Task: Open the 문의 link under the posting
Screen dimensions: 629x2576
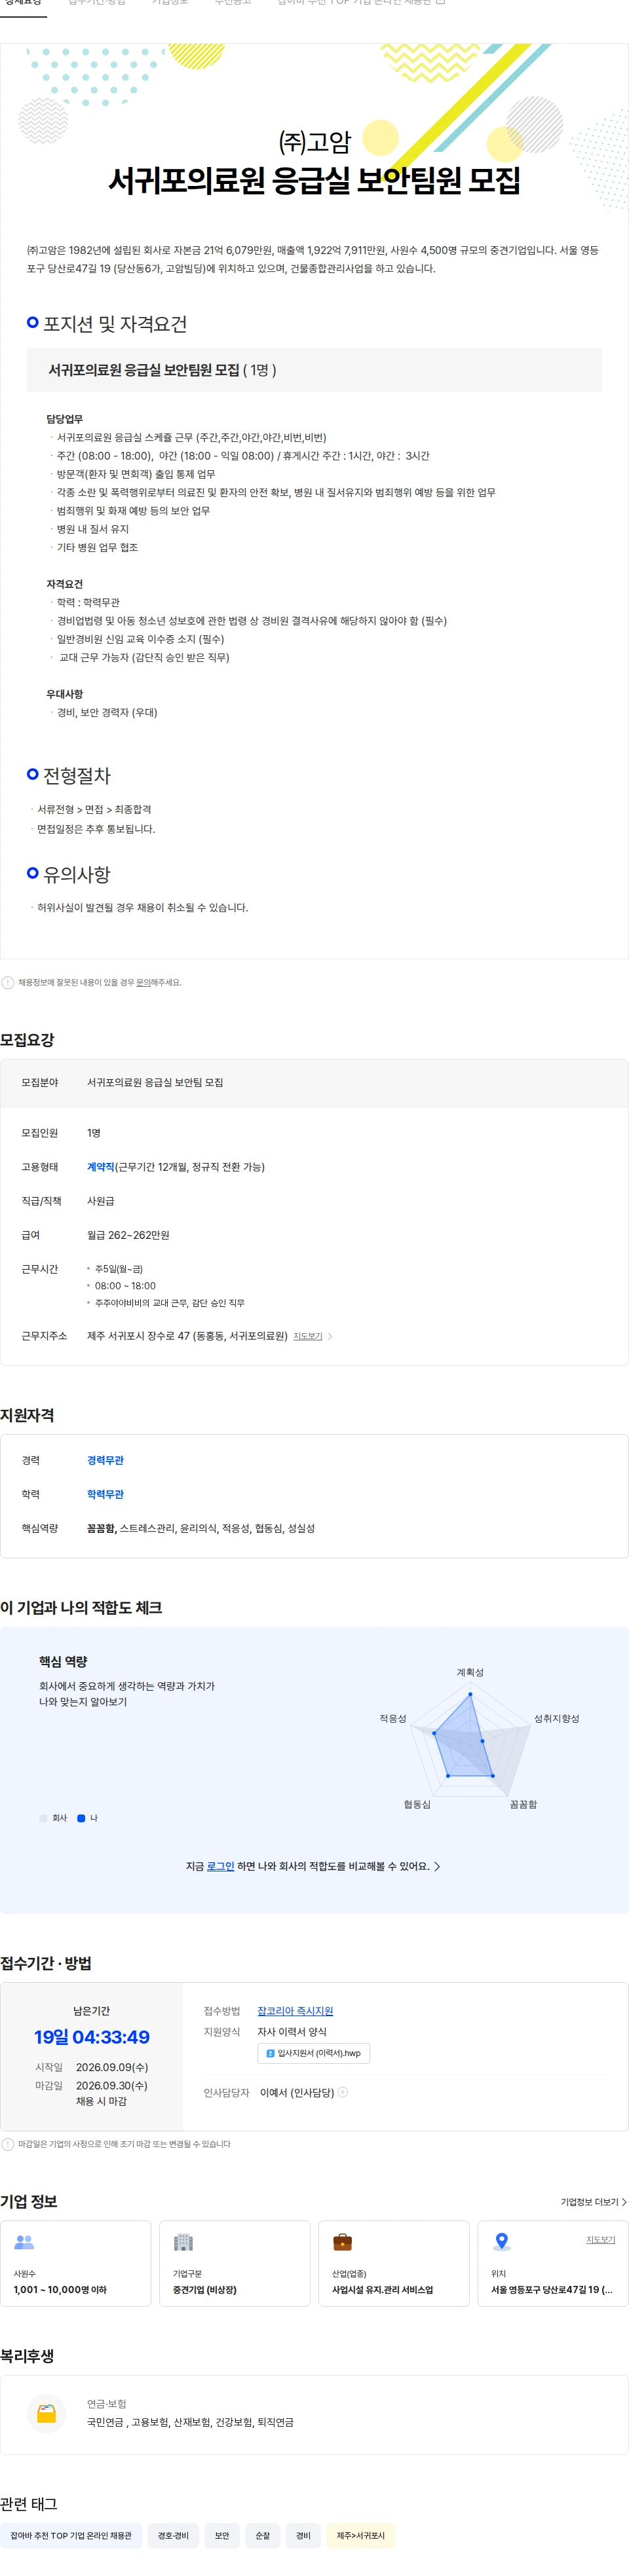Action: 144,983
